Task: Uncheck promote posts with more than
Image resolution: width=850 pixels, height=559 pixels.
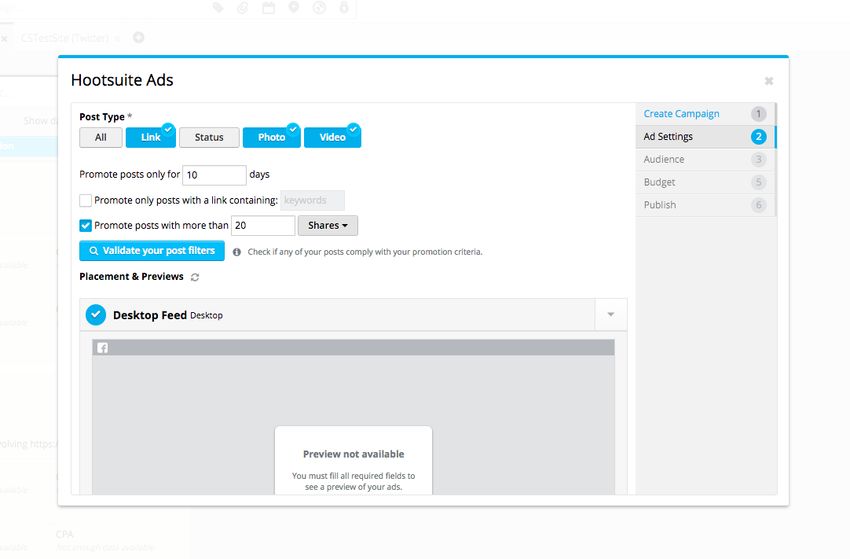Action: (x=85, y=225)
